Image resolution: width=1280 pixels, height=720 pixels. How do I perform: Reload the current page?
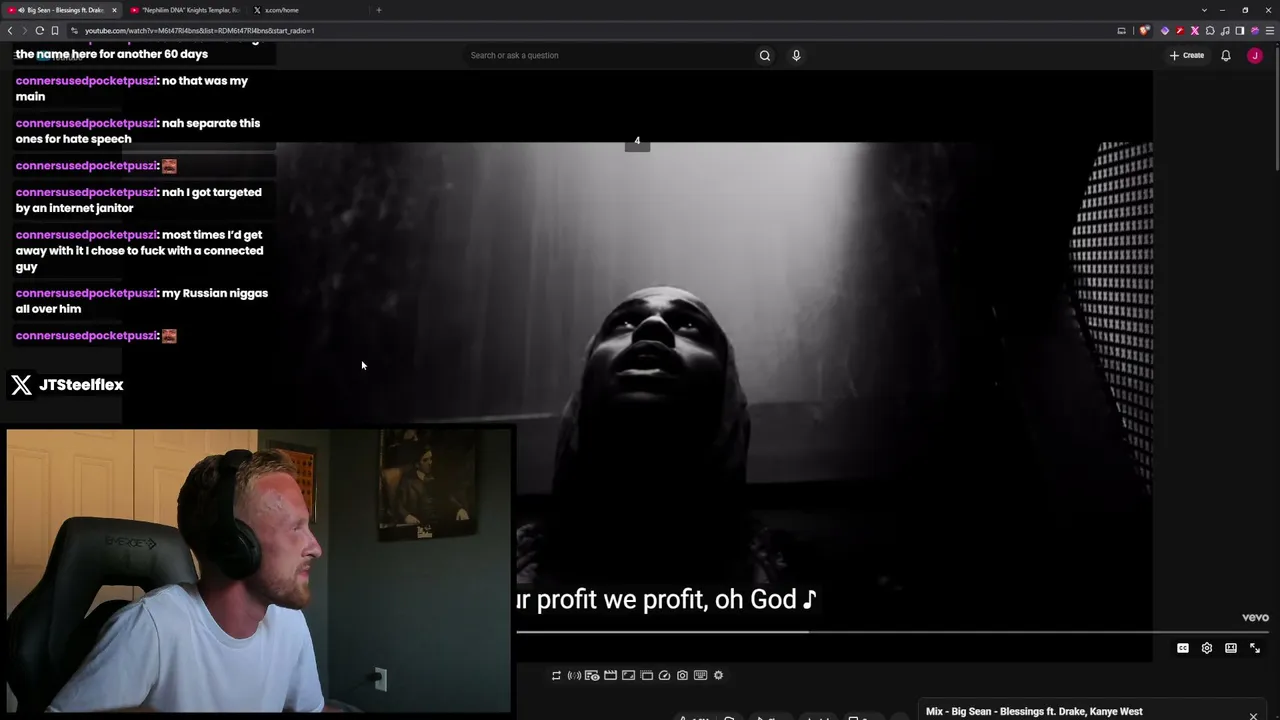(x=39, y=31)
